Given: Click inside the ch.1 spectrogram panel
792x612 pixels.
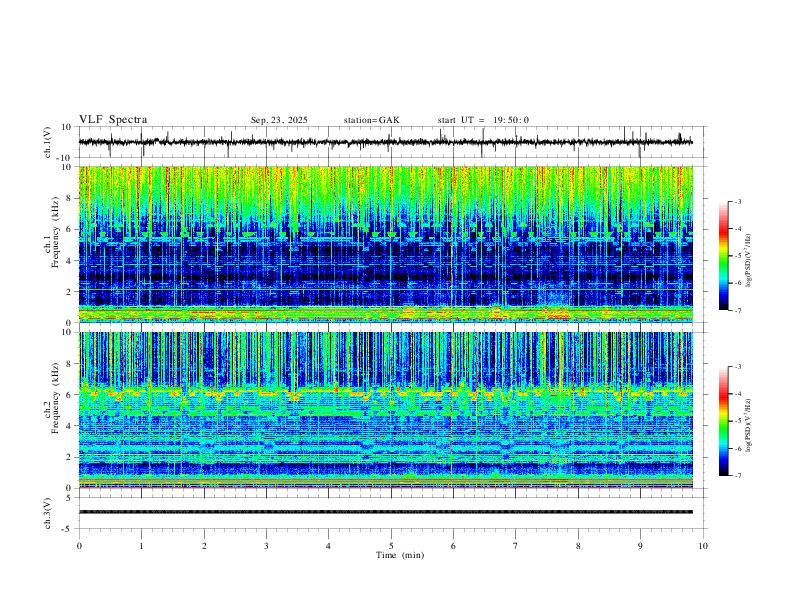Looking at the screenshot, I should (386, 244).
